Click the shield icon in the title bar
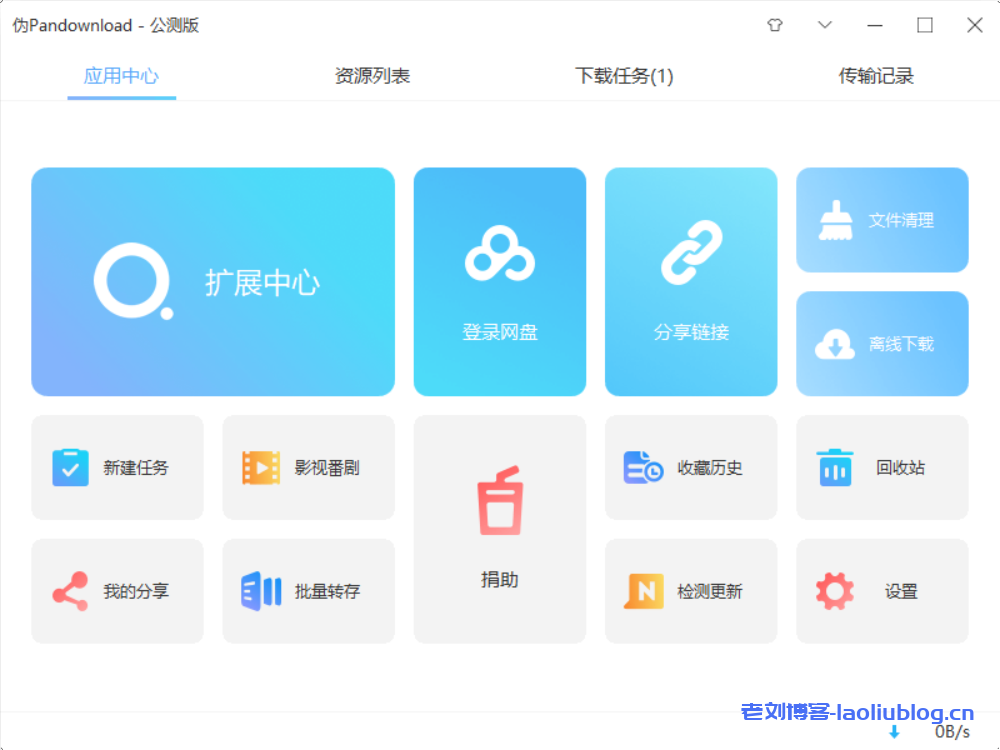Viewport: 1000px width, 750px height. tap(775, 25)
